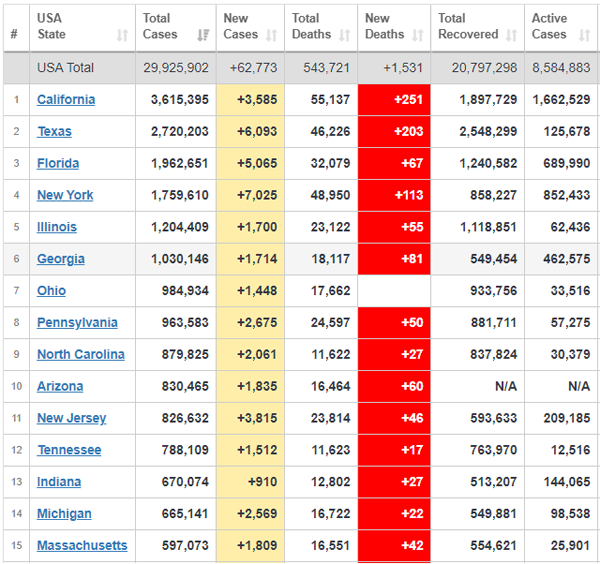Open New York state page
The width and height of the screenshot is (600, 564).
point(65,195)
